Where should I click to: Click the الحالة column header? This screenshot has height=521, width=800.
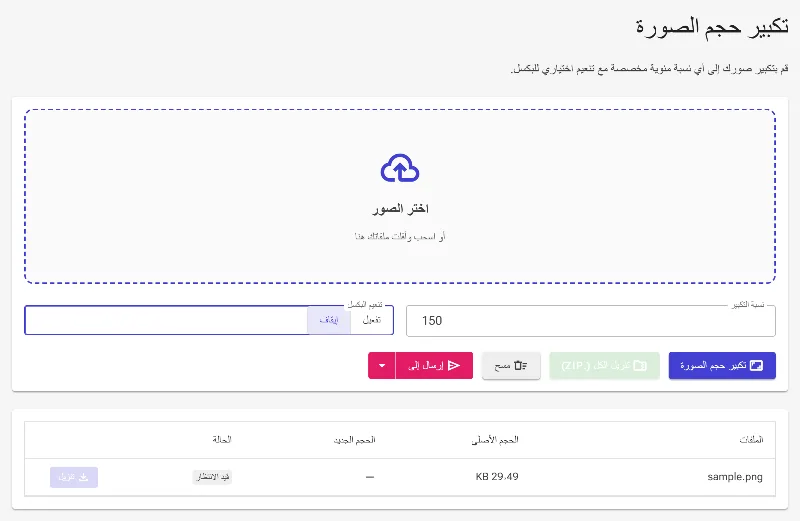pos(222,439)
